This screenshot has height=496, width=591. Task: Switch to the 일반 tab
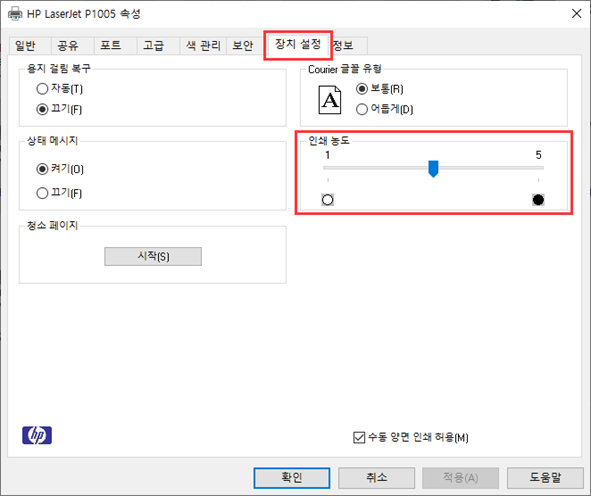point(25,46)
